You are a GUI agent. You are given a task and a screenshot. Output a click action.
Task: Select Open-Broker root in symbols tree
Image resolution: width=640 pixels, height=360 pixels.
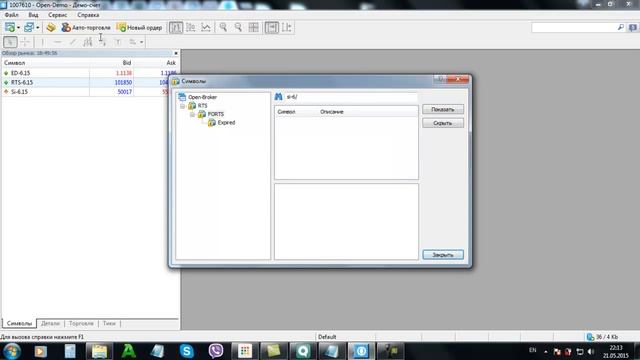click(x=202, y=97)
